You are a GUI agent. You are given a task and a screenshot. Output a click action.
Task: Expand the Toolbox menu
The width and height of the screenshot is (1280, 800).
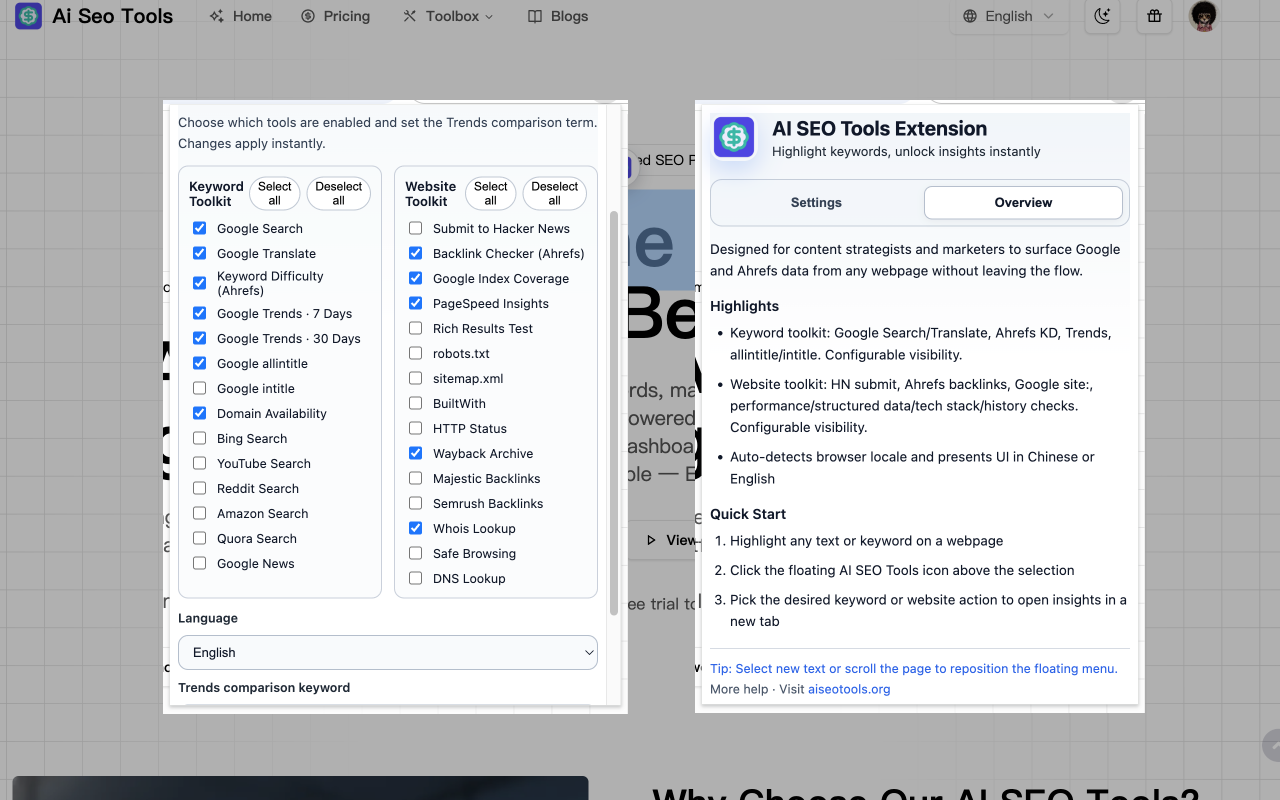[x=448, y=16]
